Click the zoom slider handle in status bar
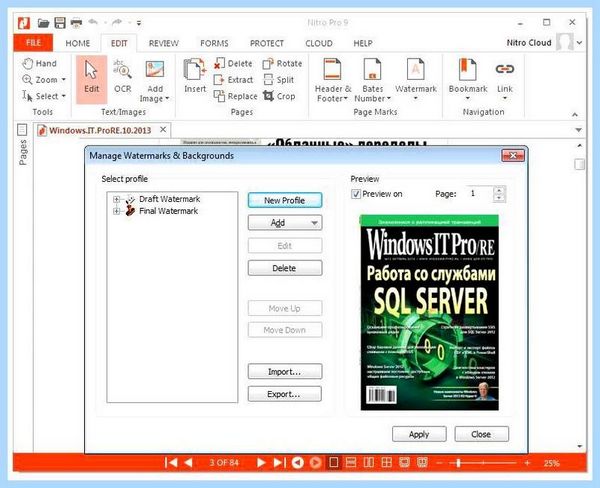Viewport: 600px width, 488px height. tap(458, 463)
